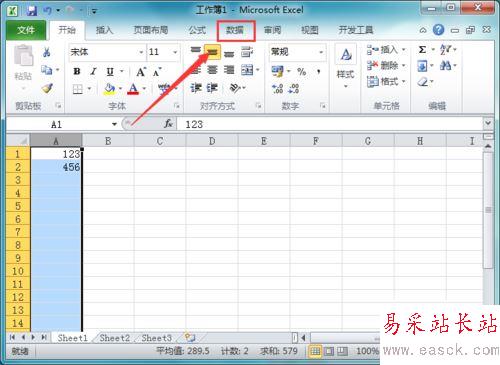The width and height of the screenshot is (500, 365).
Task: Click Find and Select binoculars icon
Action: (445, 66)
